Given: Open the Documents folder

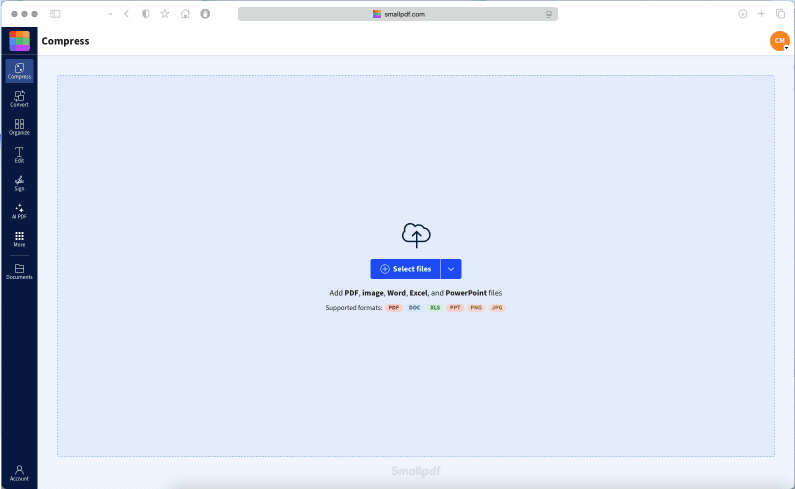Looking at the screenshot, I should pyautogui.click(x=19, y=271).
